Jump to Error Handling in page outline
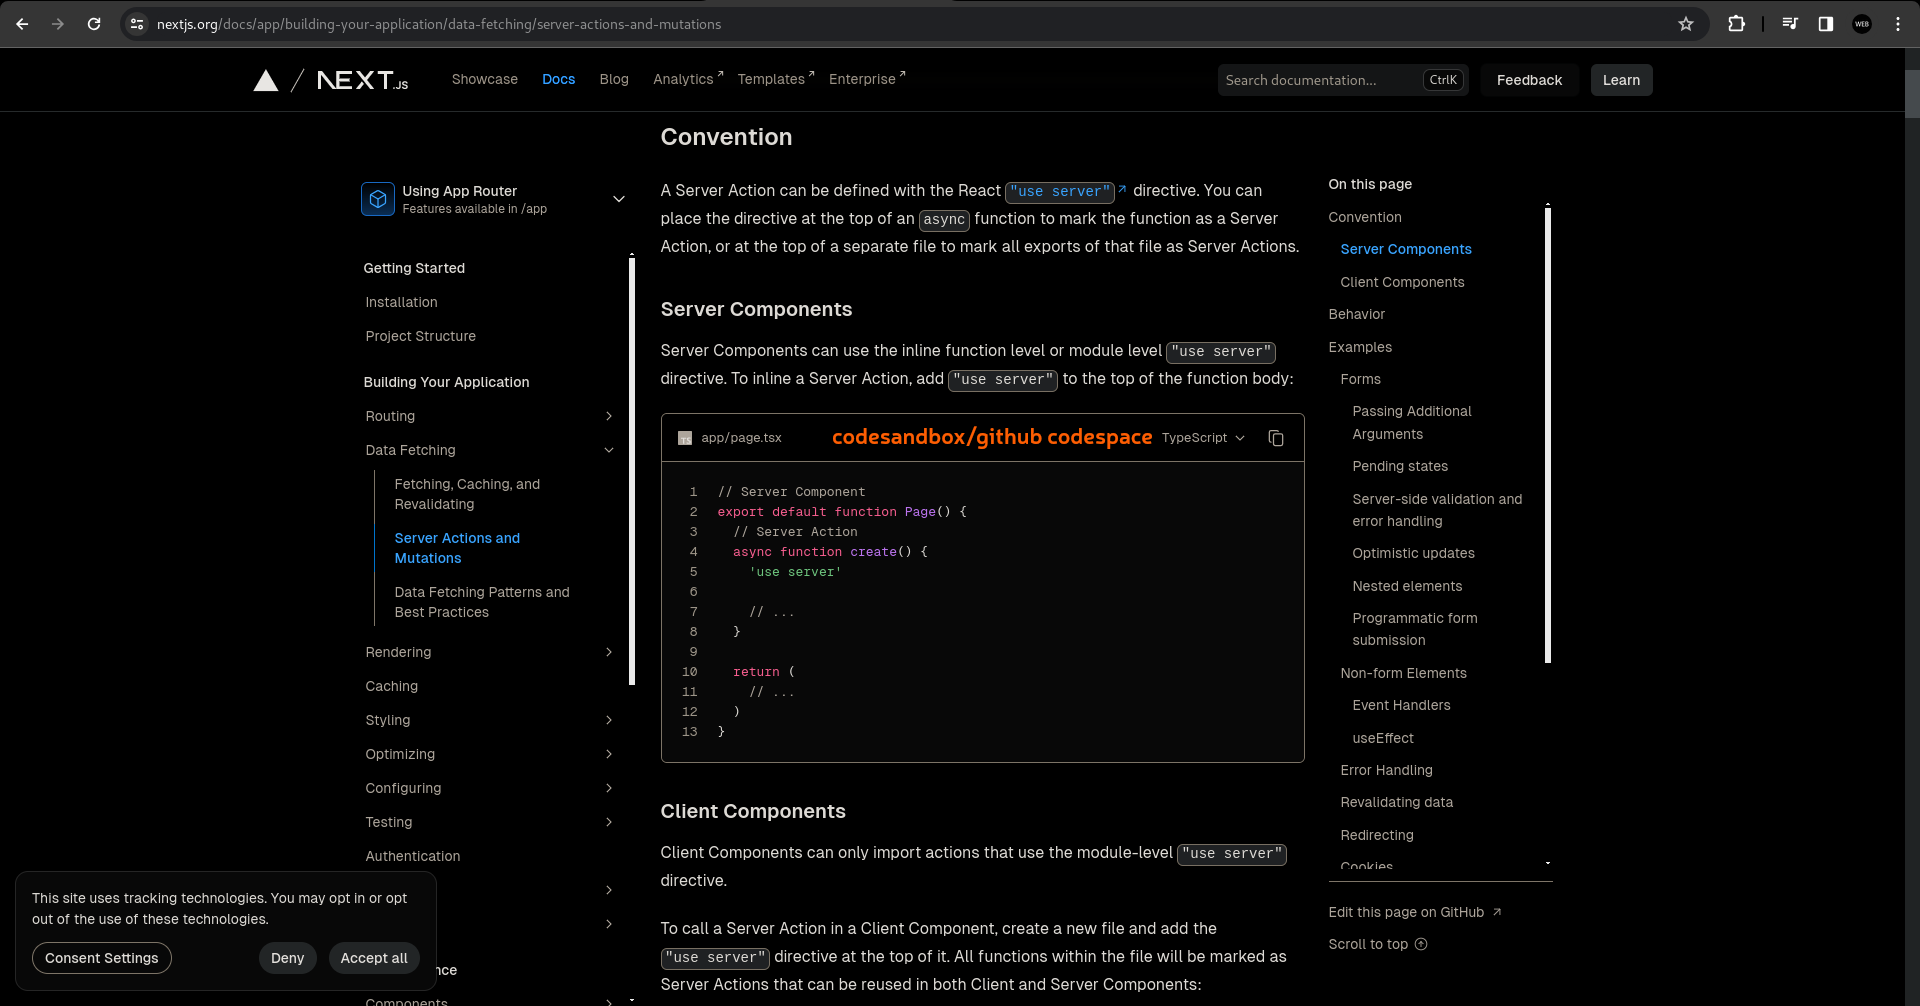 [1386, 770]
